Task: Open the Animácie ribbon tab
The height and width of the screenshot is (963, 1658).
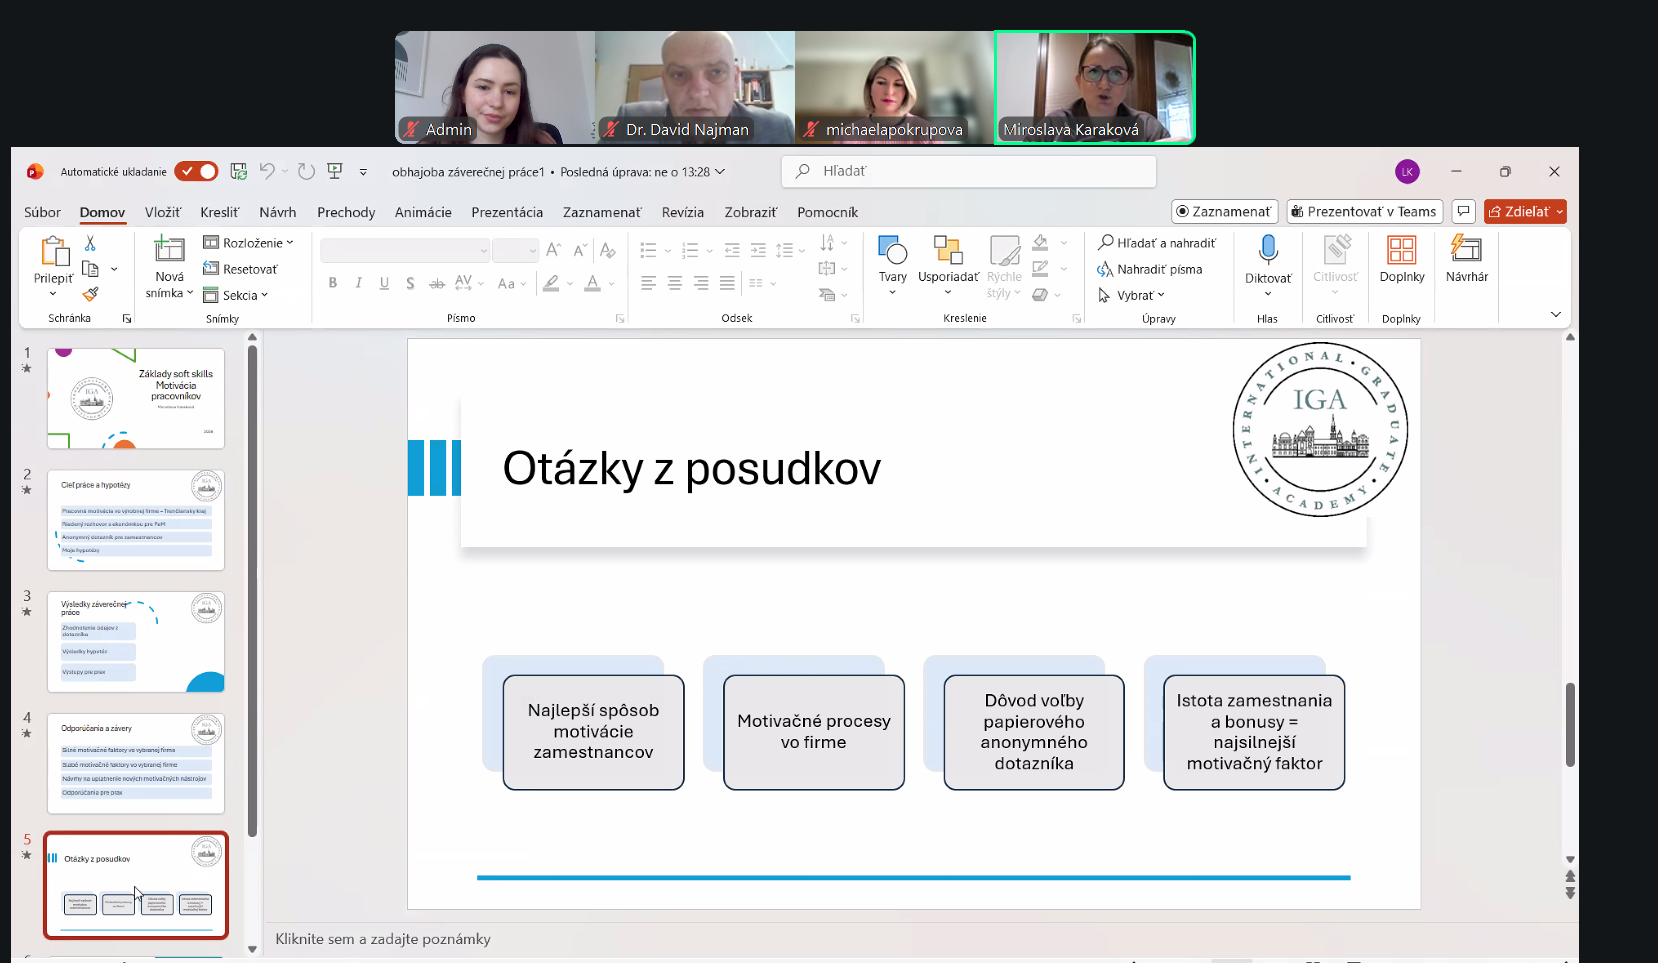Action: pos(423,212)
